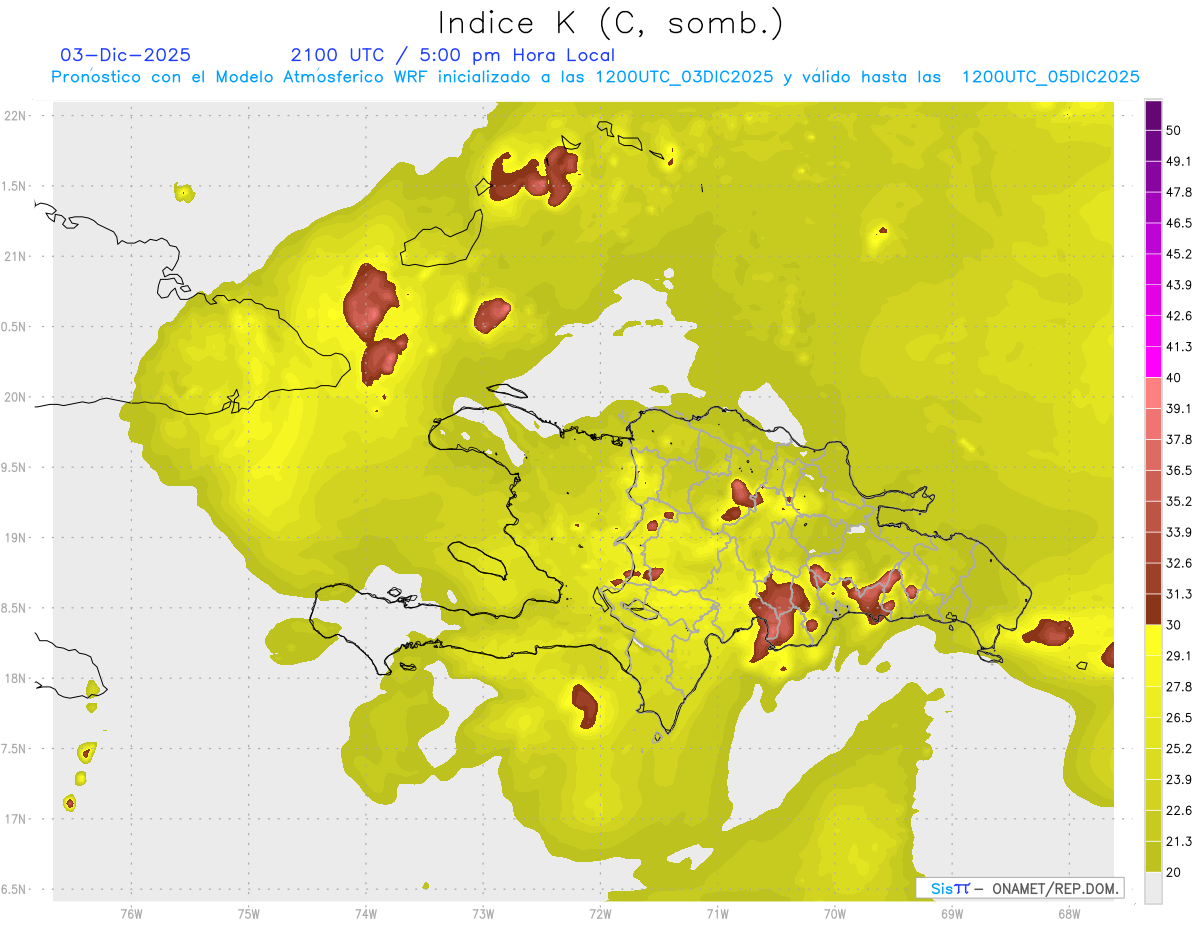The width and height of the screenshot is (1200, 927).
Task: Click the '23.9' value on the color scale
Action: tap(1178, 779)
